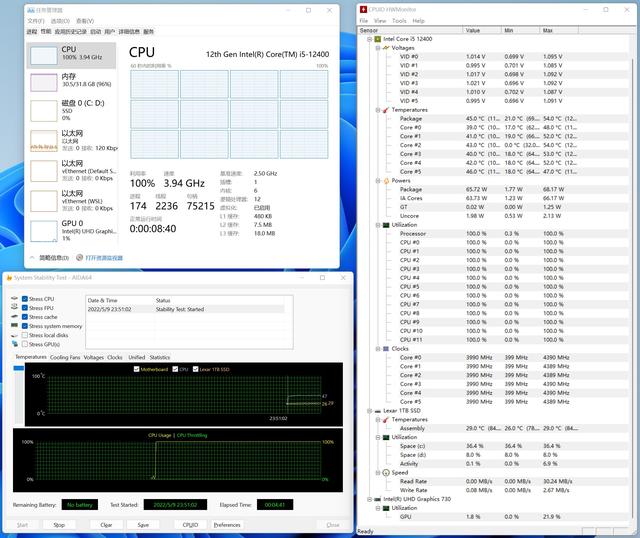Click the Stress system memory RAM icon
Viewport: 640px width, 538px height.
click(x=14, y=326)
